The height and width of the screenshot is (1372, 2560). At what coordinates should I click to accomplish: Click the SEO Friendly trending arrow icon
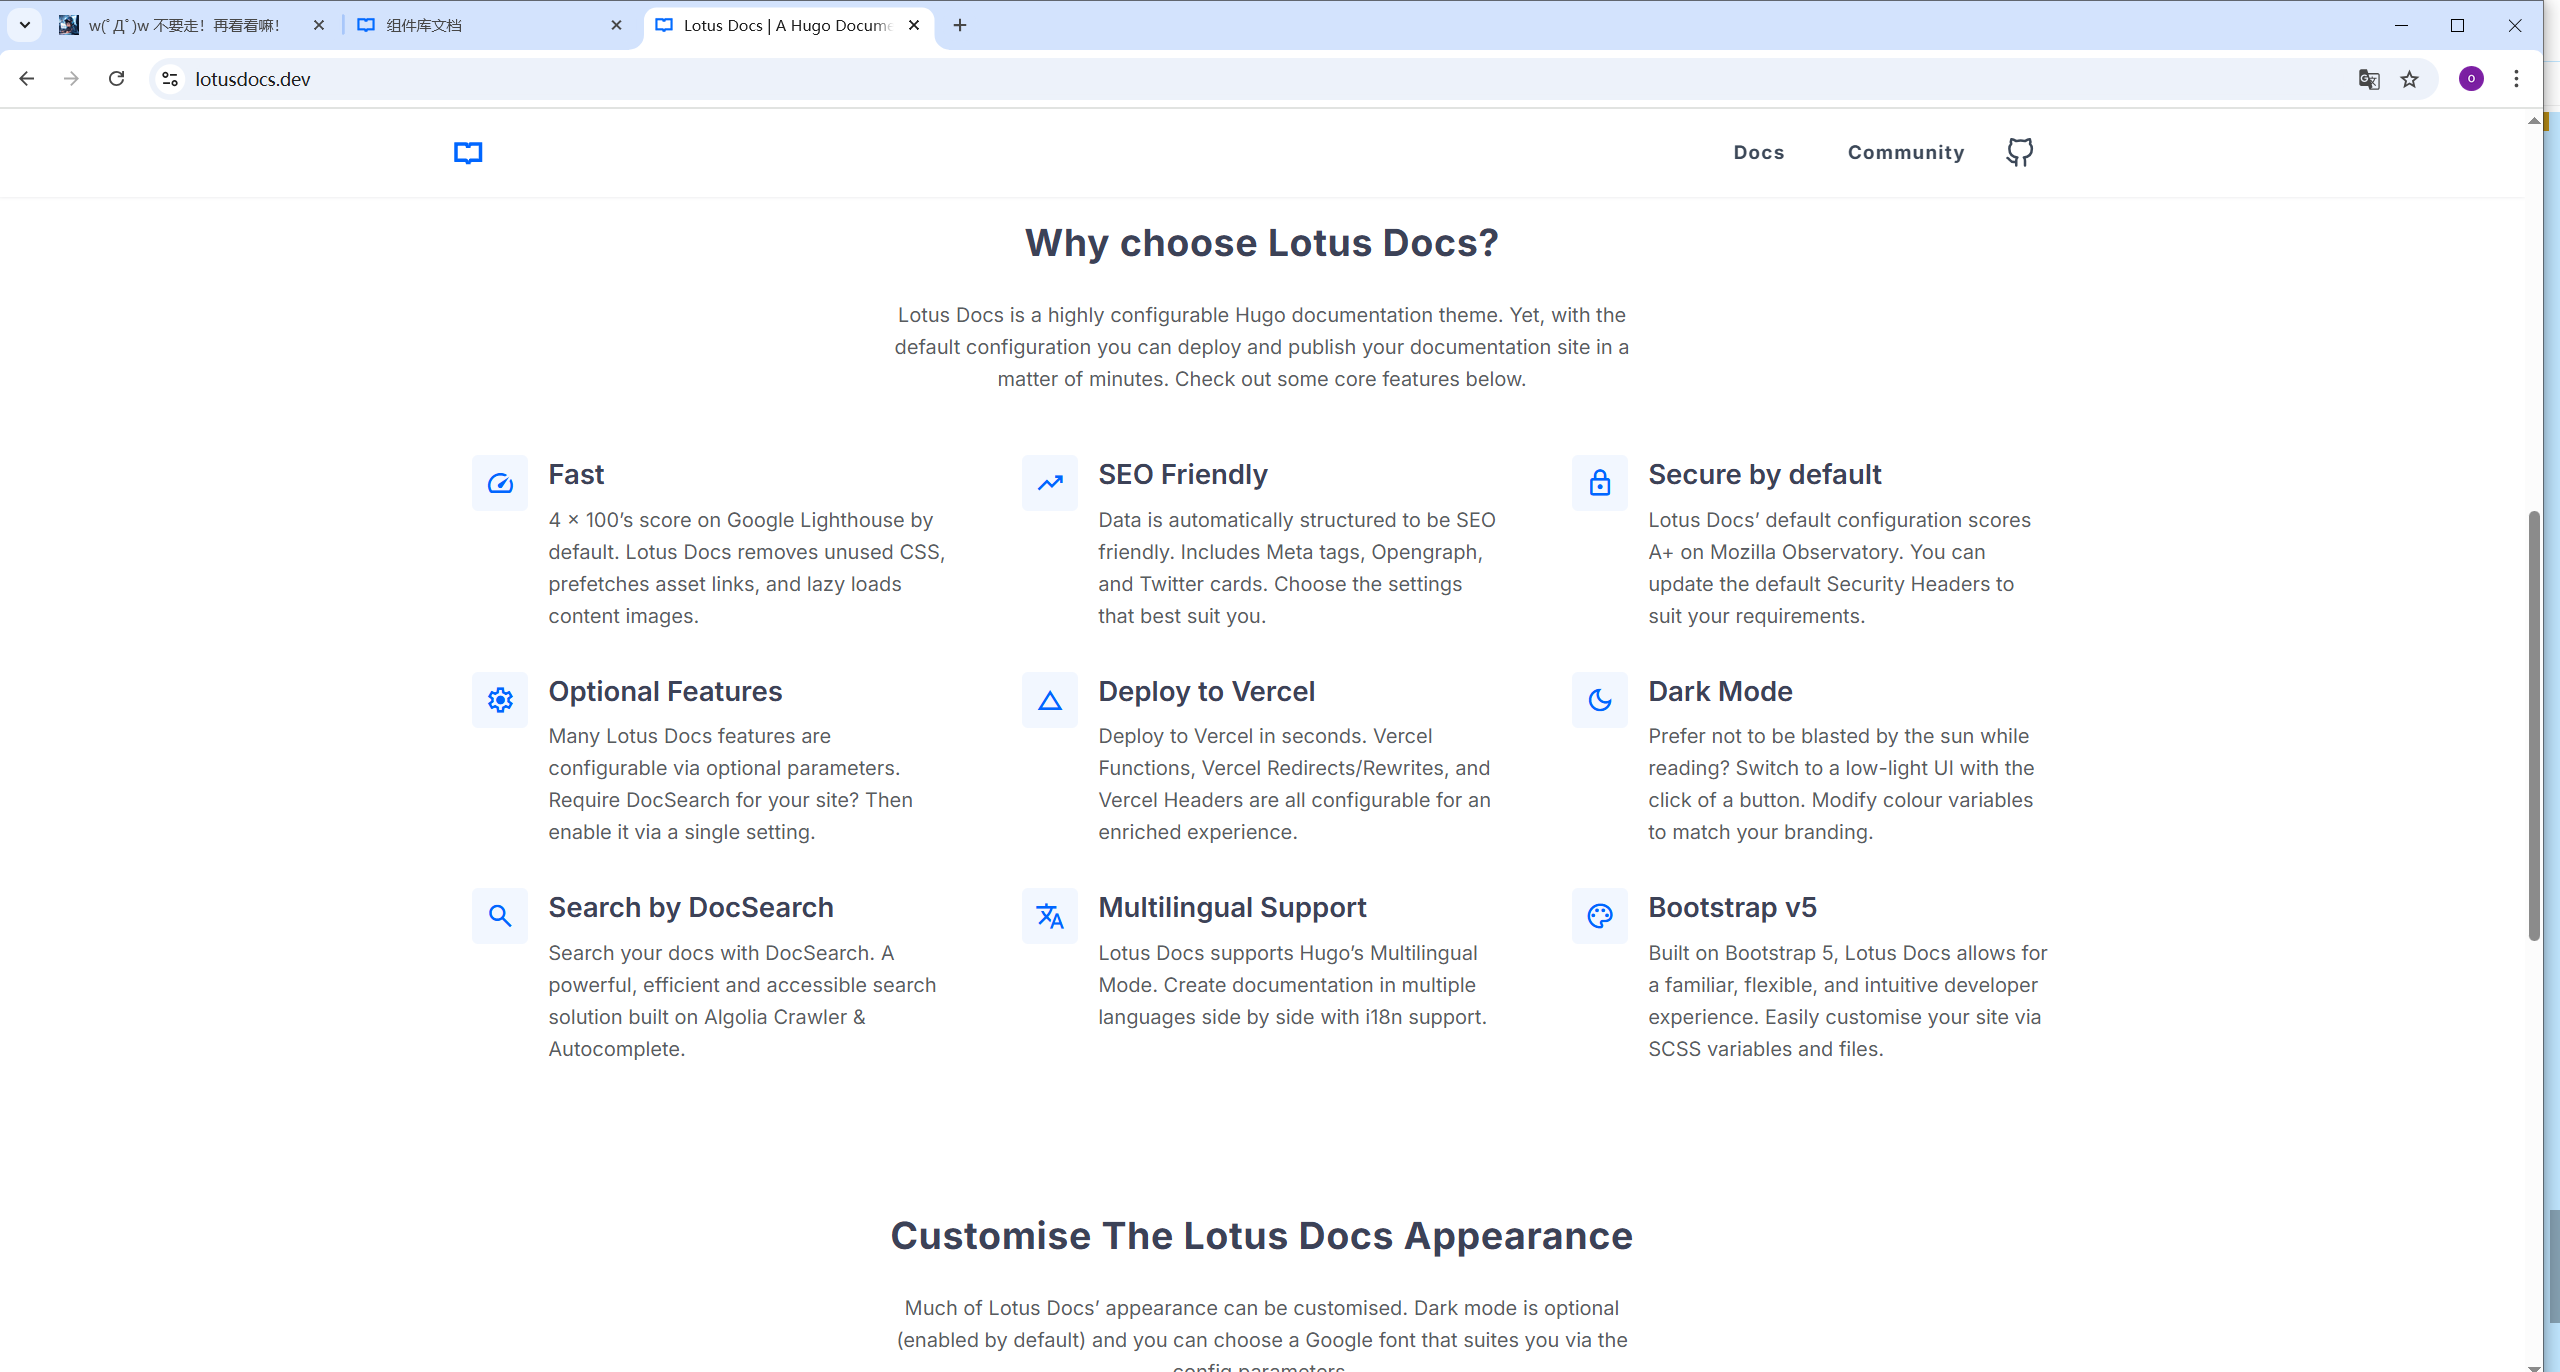1050,484
